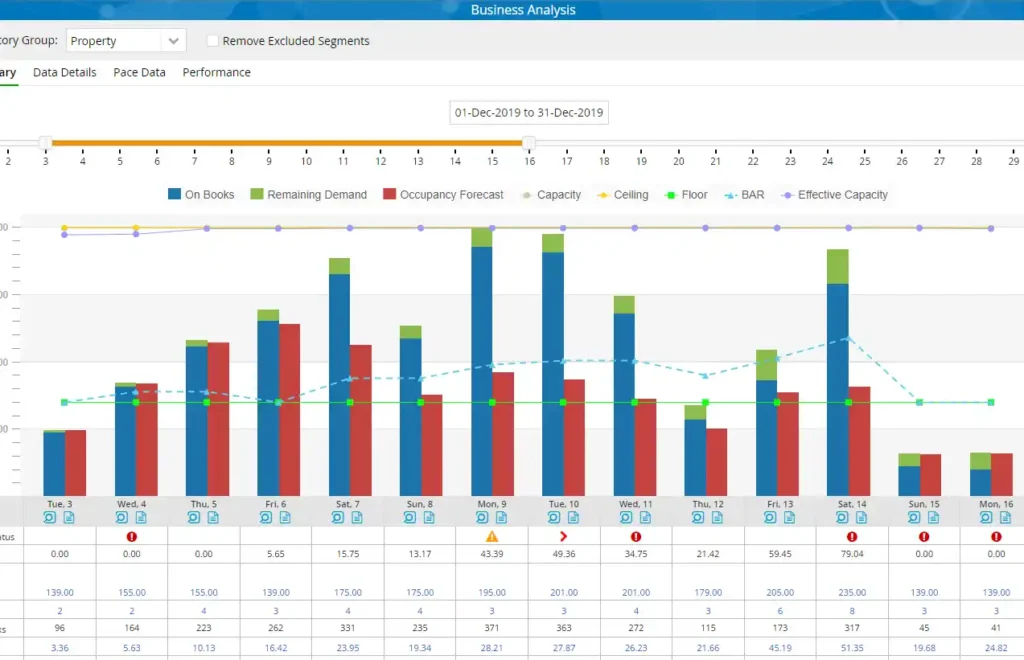
Task: Click the 59.45 cell for Fri, 13
Action: 780,554
